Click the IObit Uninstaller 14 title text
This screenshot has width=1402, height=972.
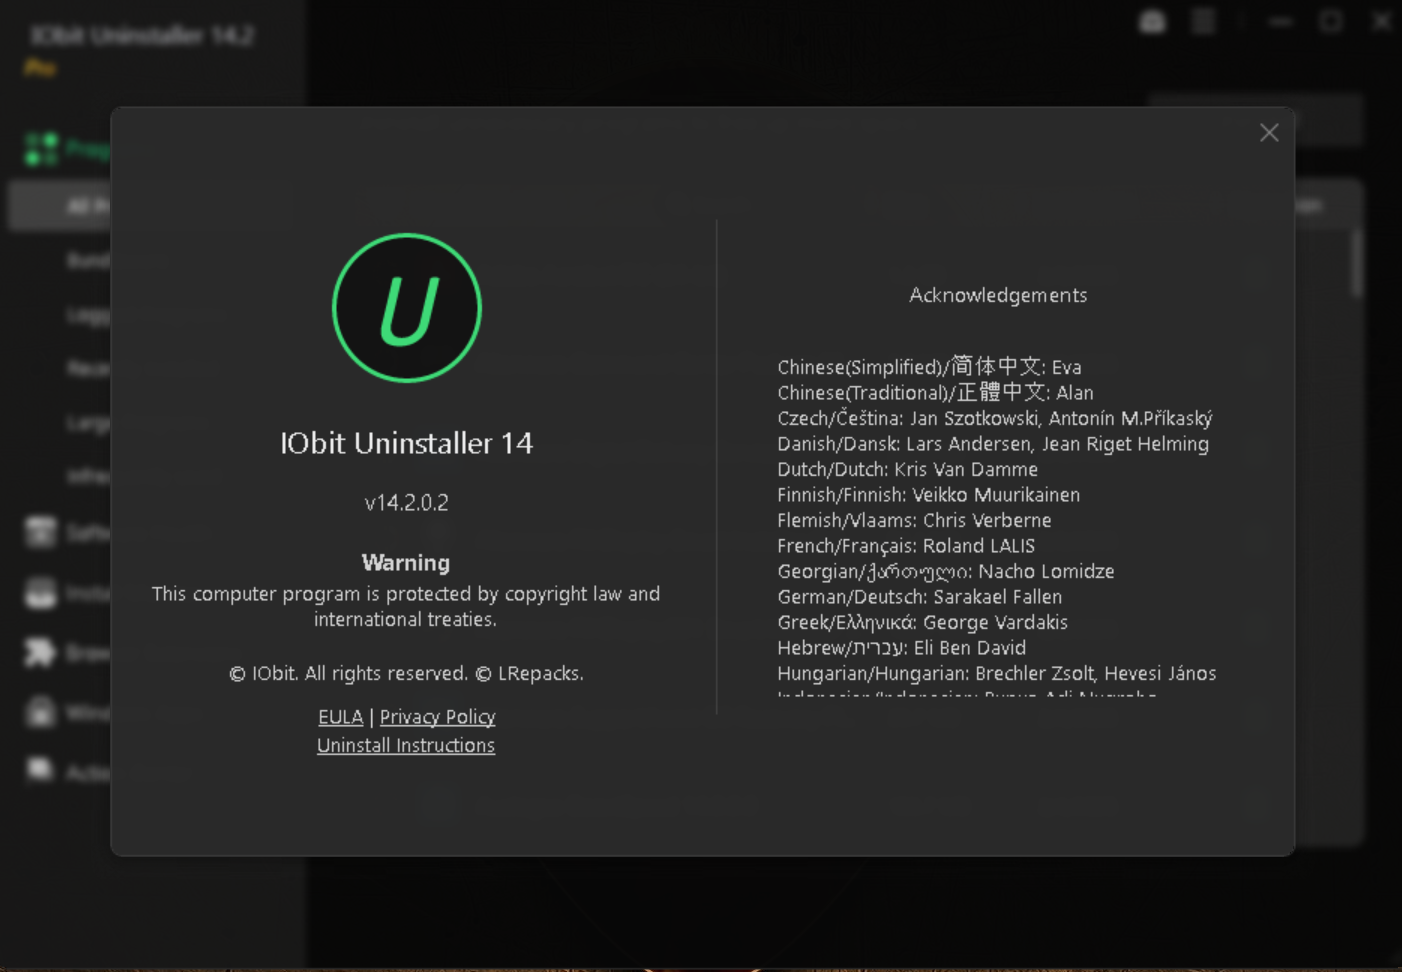(x=406, y=443)
